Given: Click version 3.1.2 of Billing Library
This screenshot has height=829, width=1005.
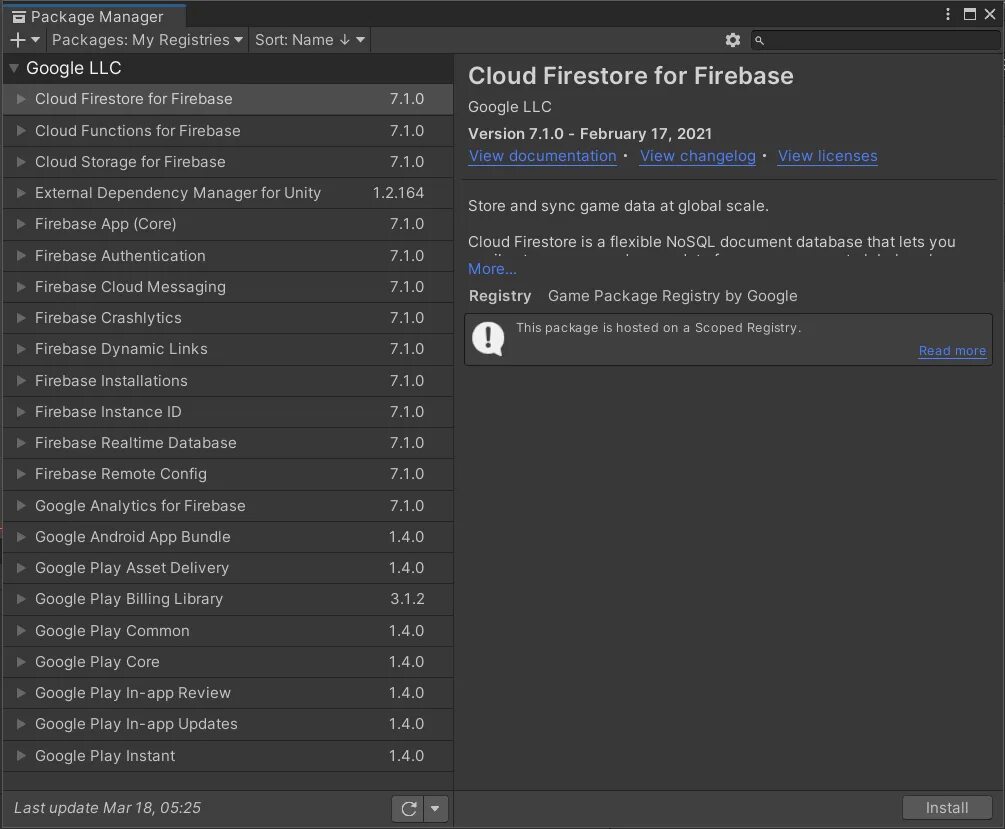Looking at the screenshot, I should [407, 599].
